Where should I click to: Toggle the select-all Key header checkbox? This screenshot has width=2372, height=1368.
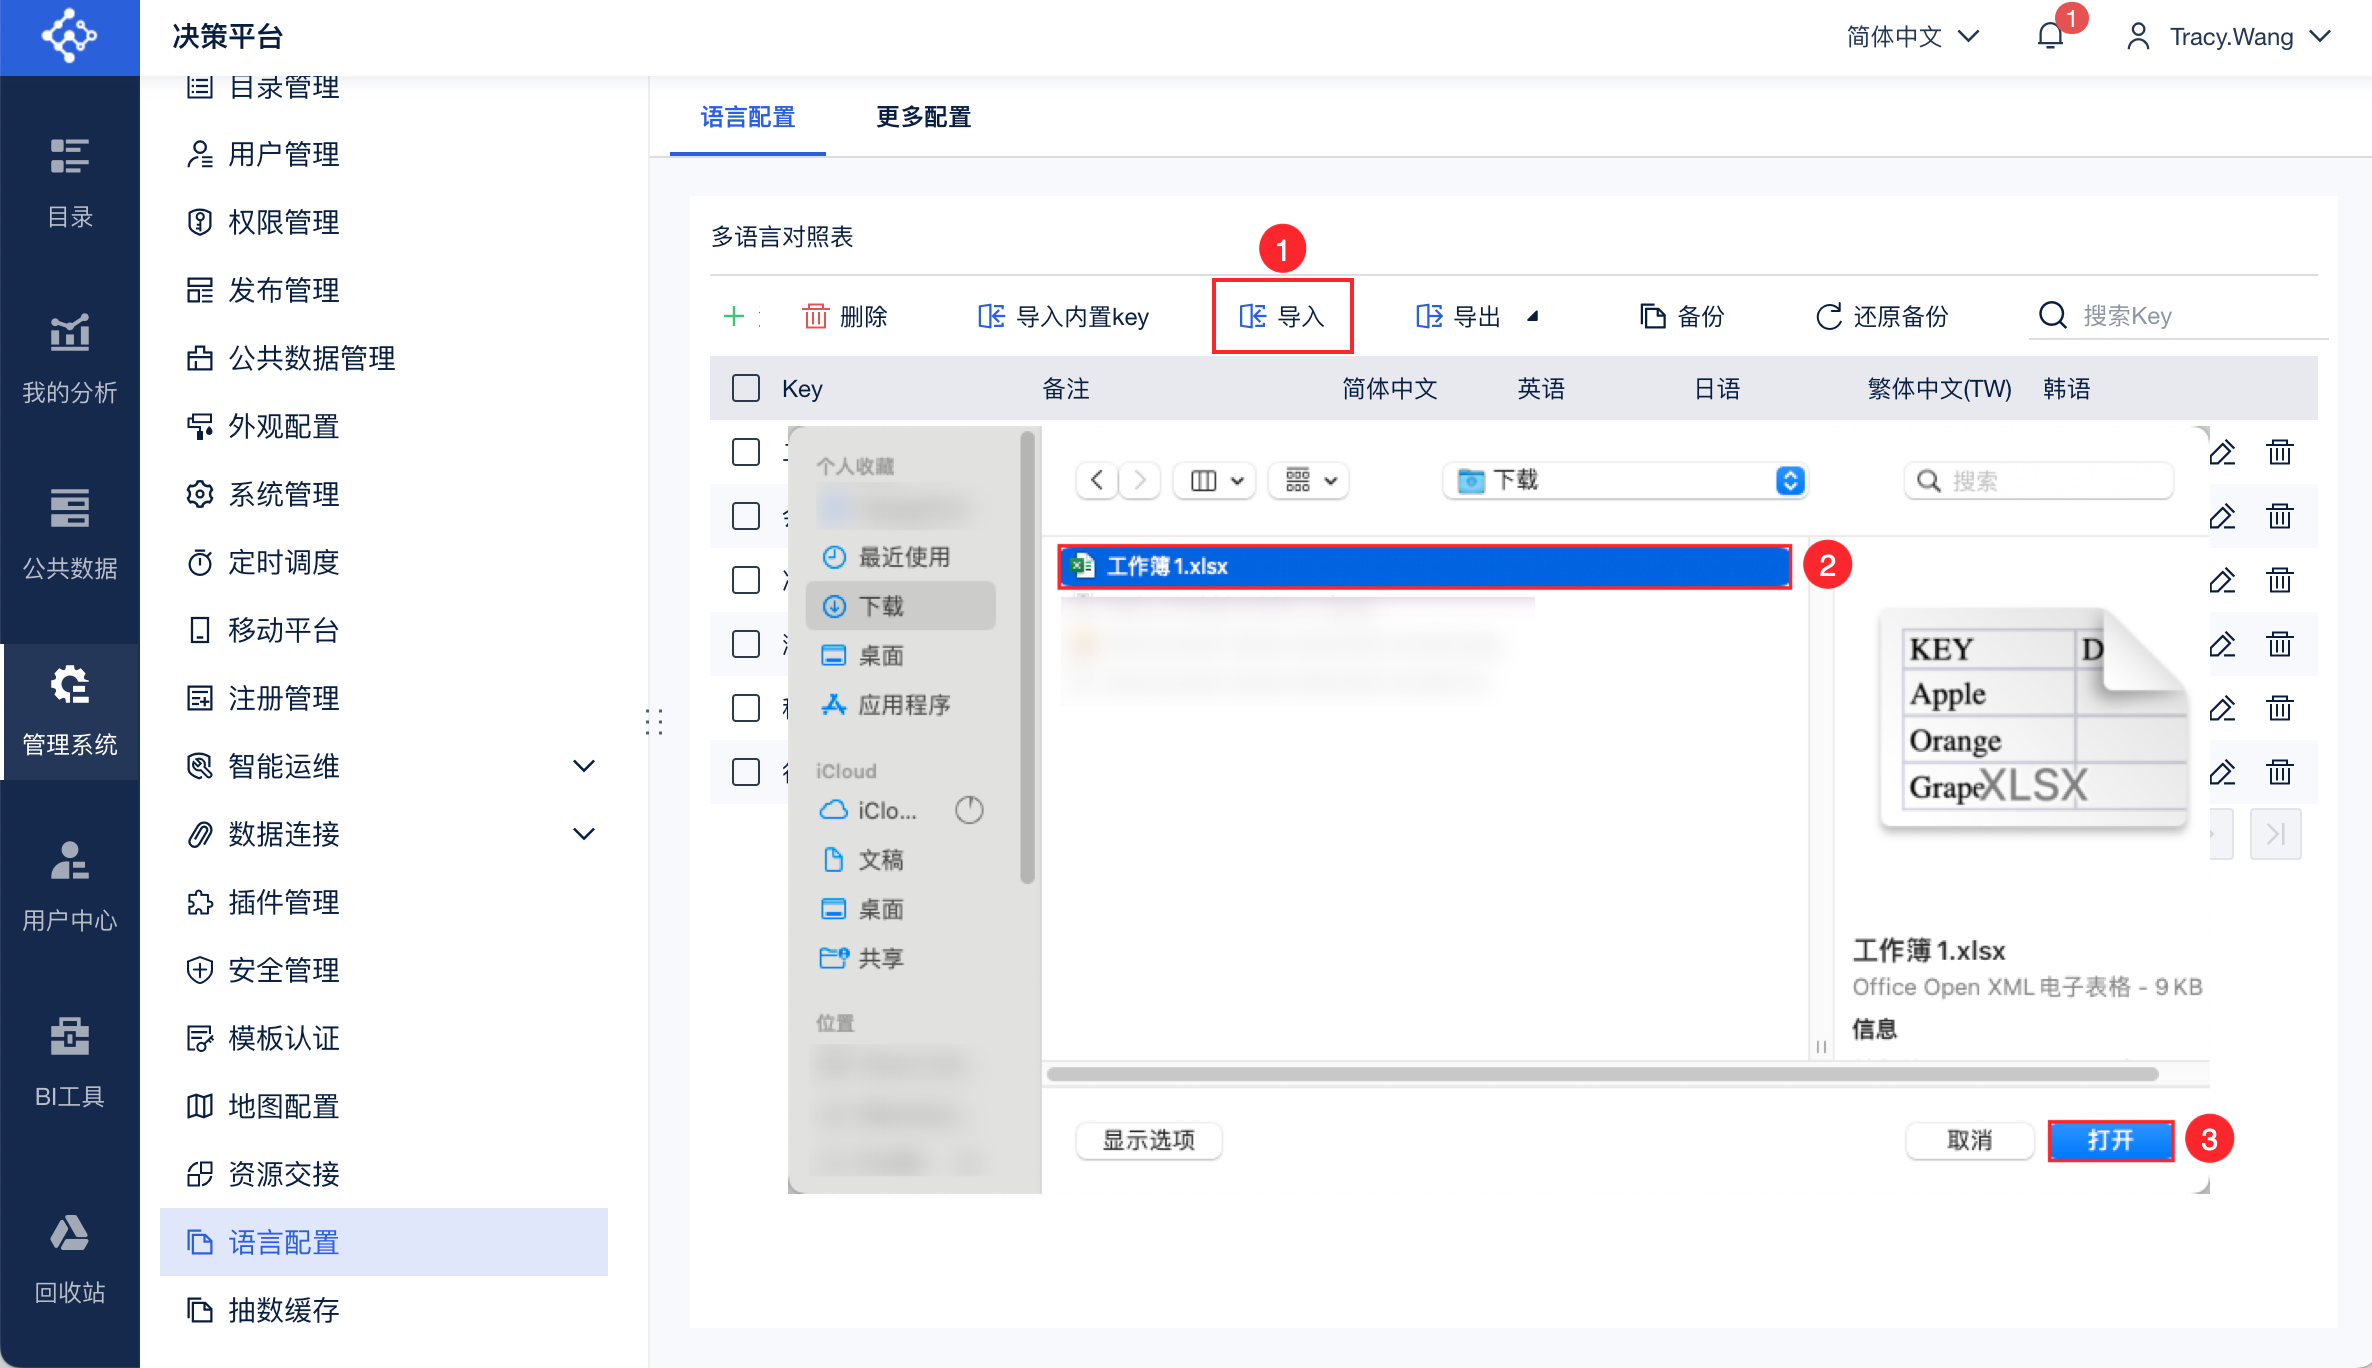tap(746, 389)
